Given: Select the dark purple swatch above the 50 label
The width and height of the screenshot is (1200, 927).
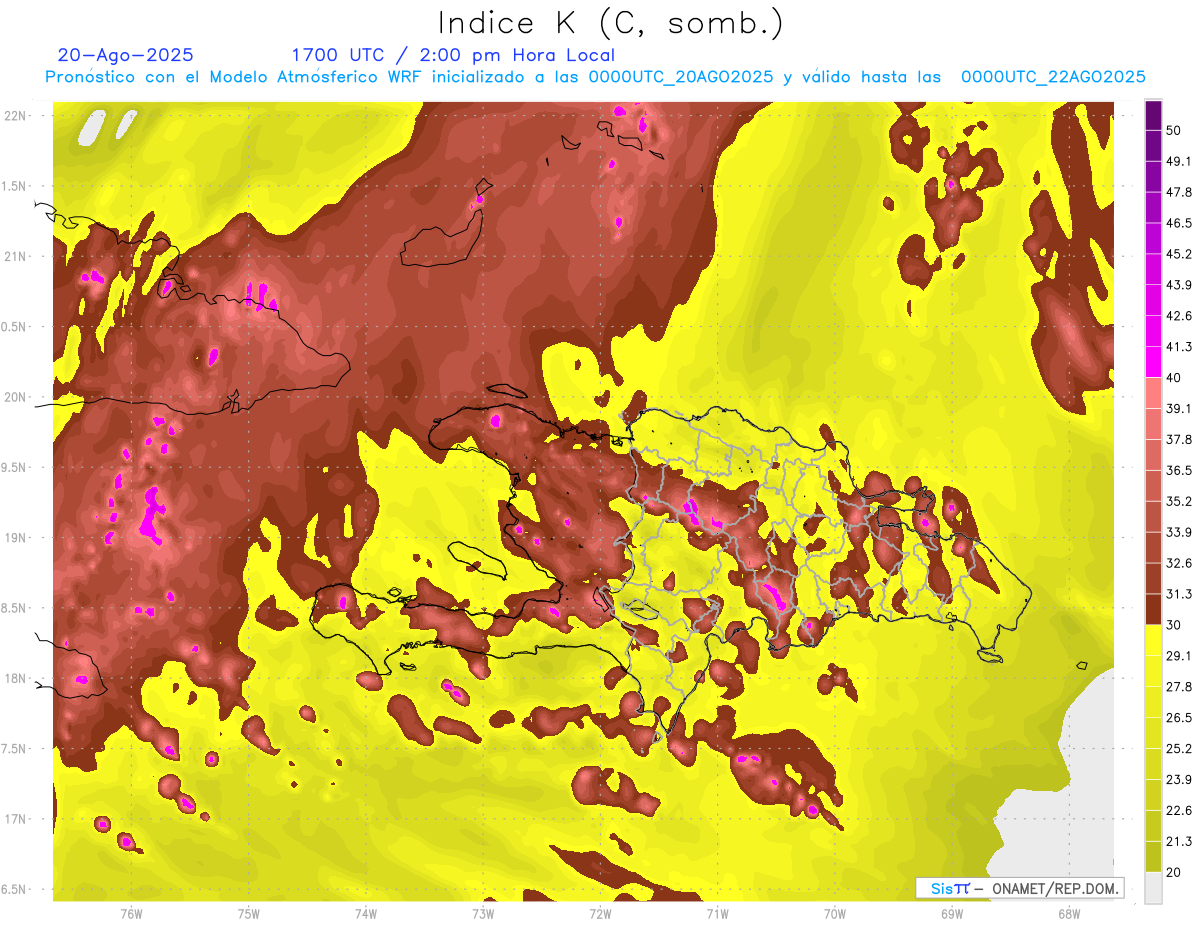Looking at the screenshot, I should [x=1153, y=115].
